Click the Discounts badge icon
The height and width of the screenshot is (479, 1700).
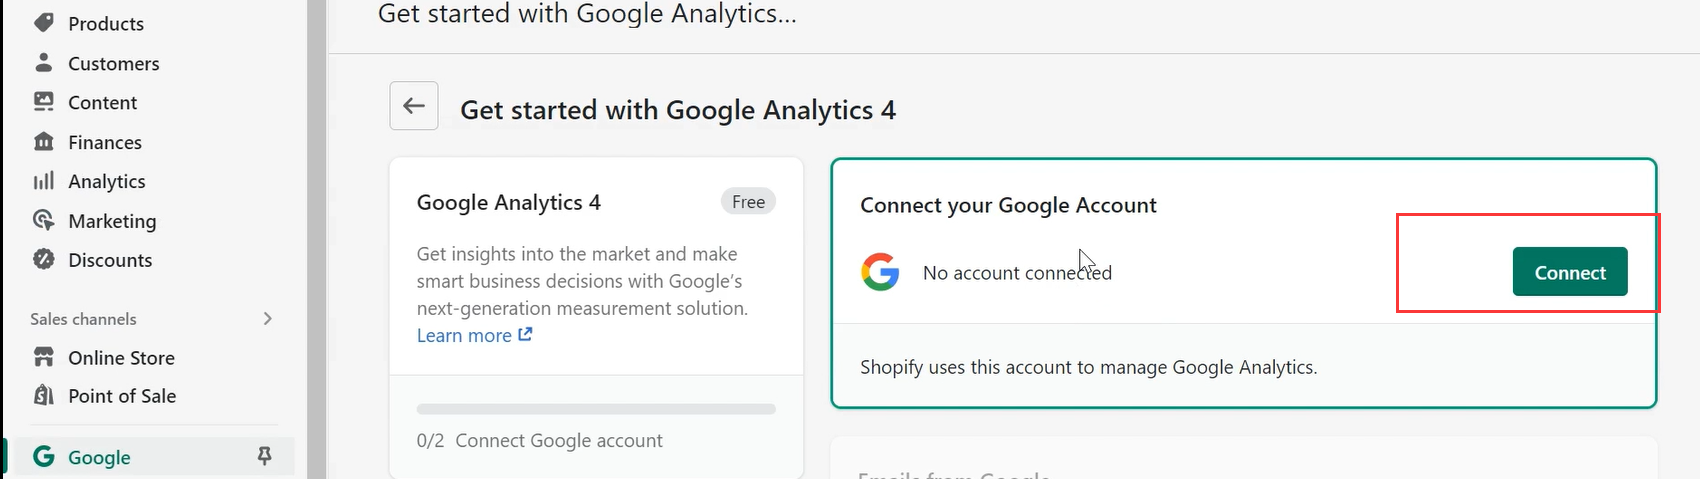click(44, 260)
